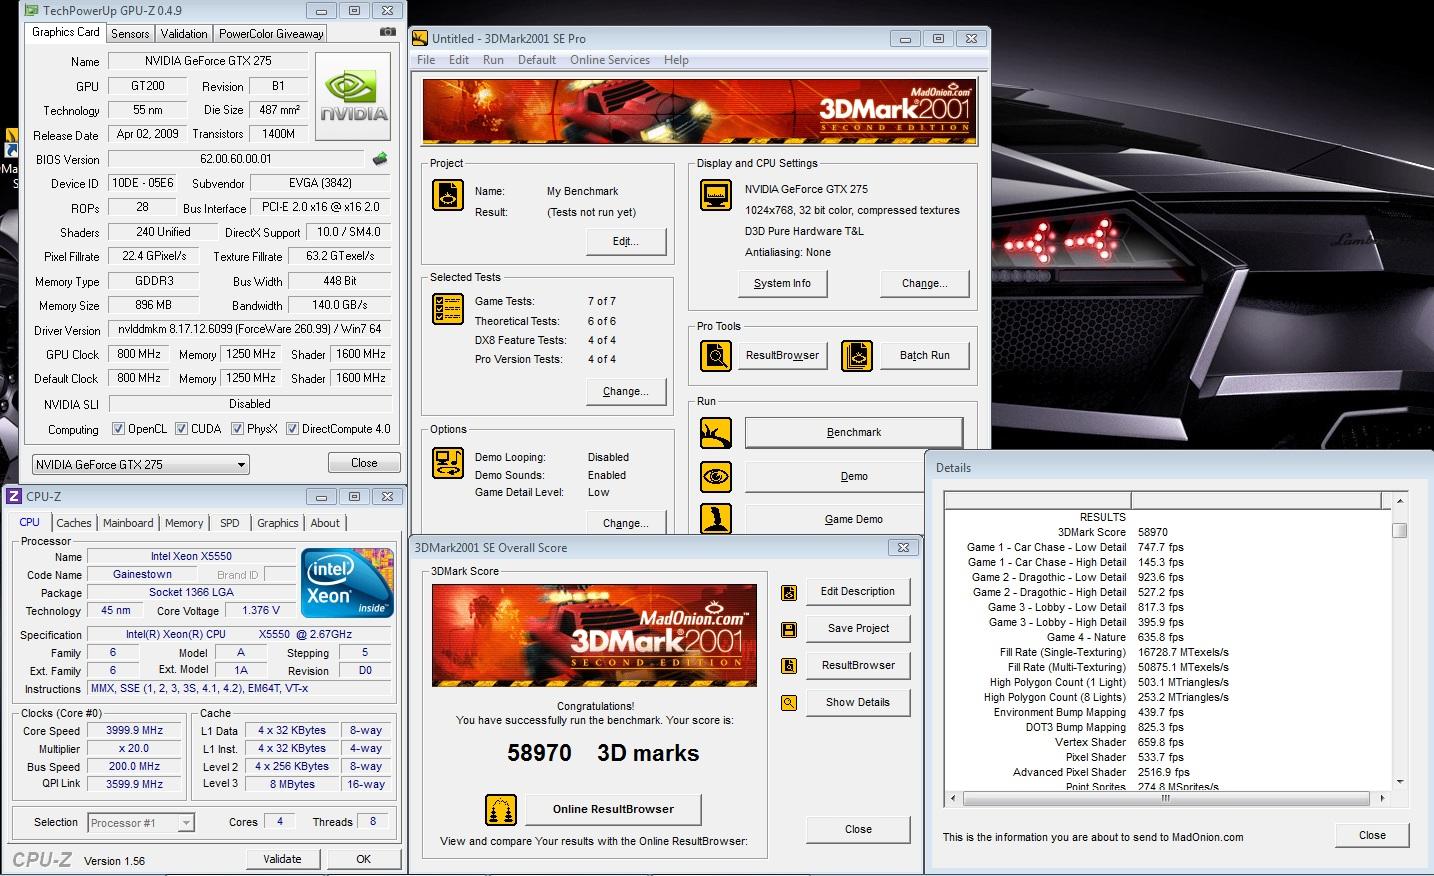
Task: Toggle the PhysX checkbox in GPU-Z
Action: point(237,429)
